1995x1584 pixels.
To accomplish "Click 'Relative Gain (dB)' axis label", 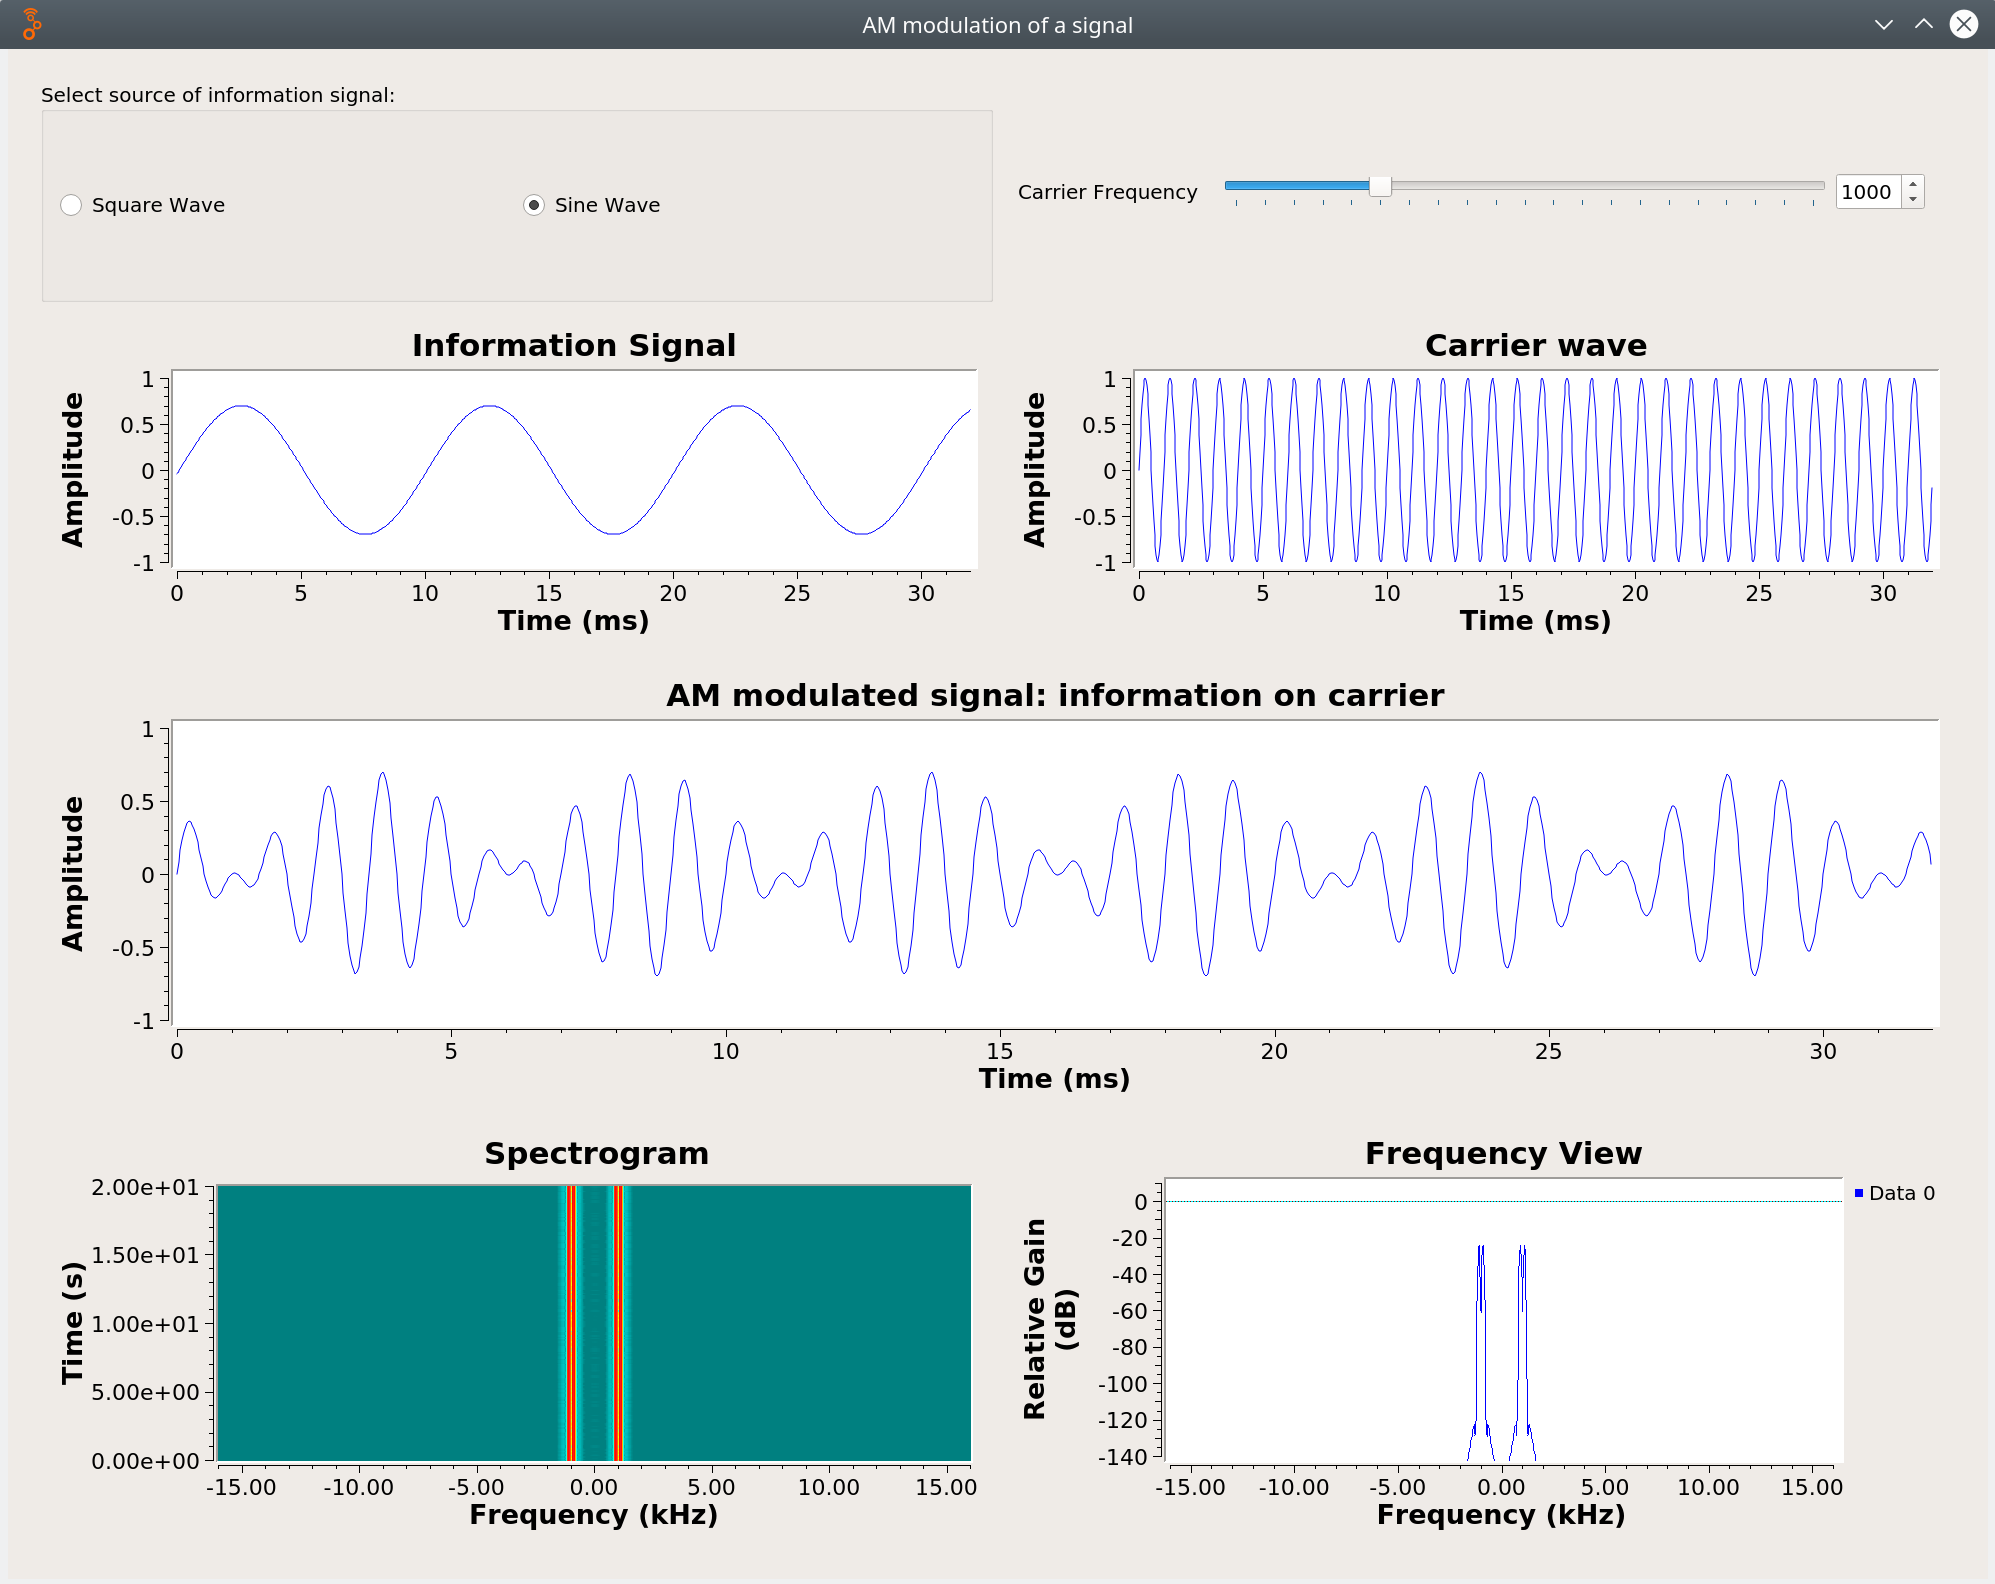I will pos(1049,1319).
